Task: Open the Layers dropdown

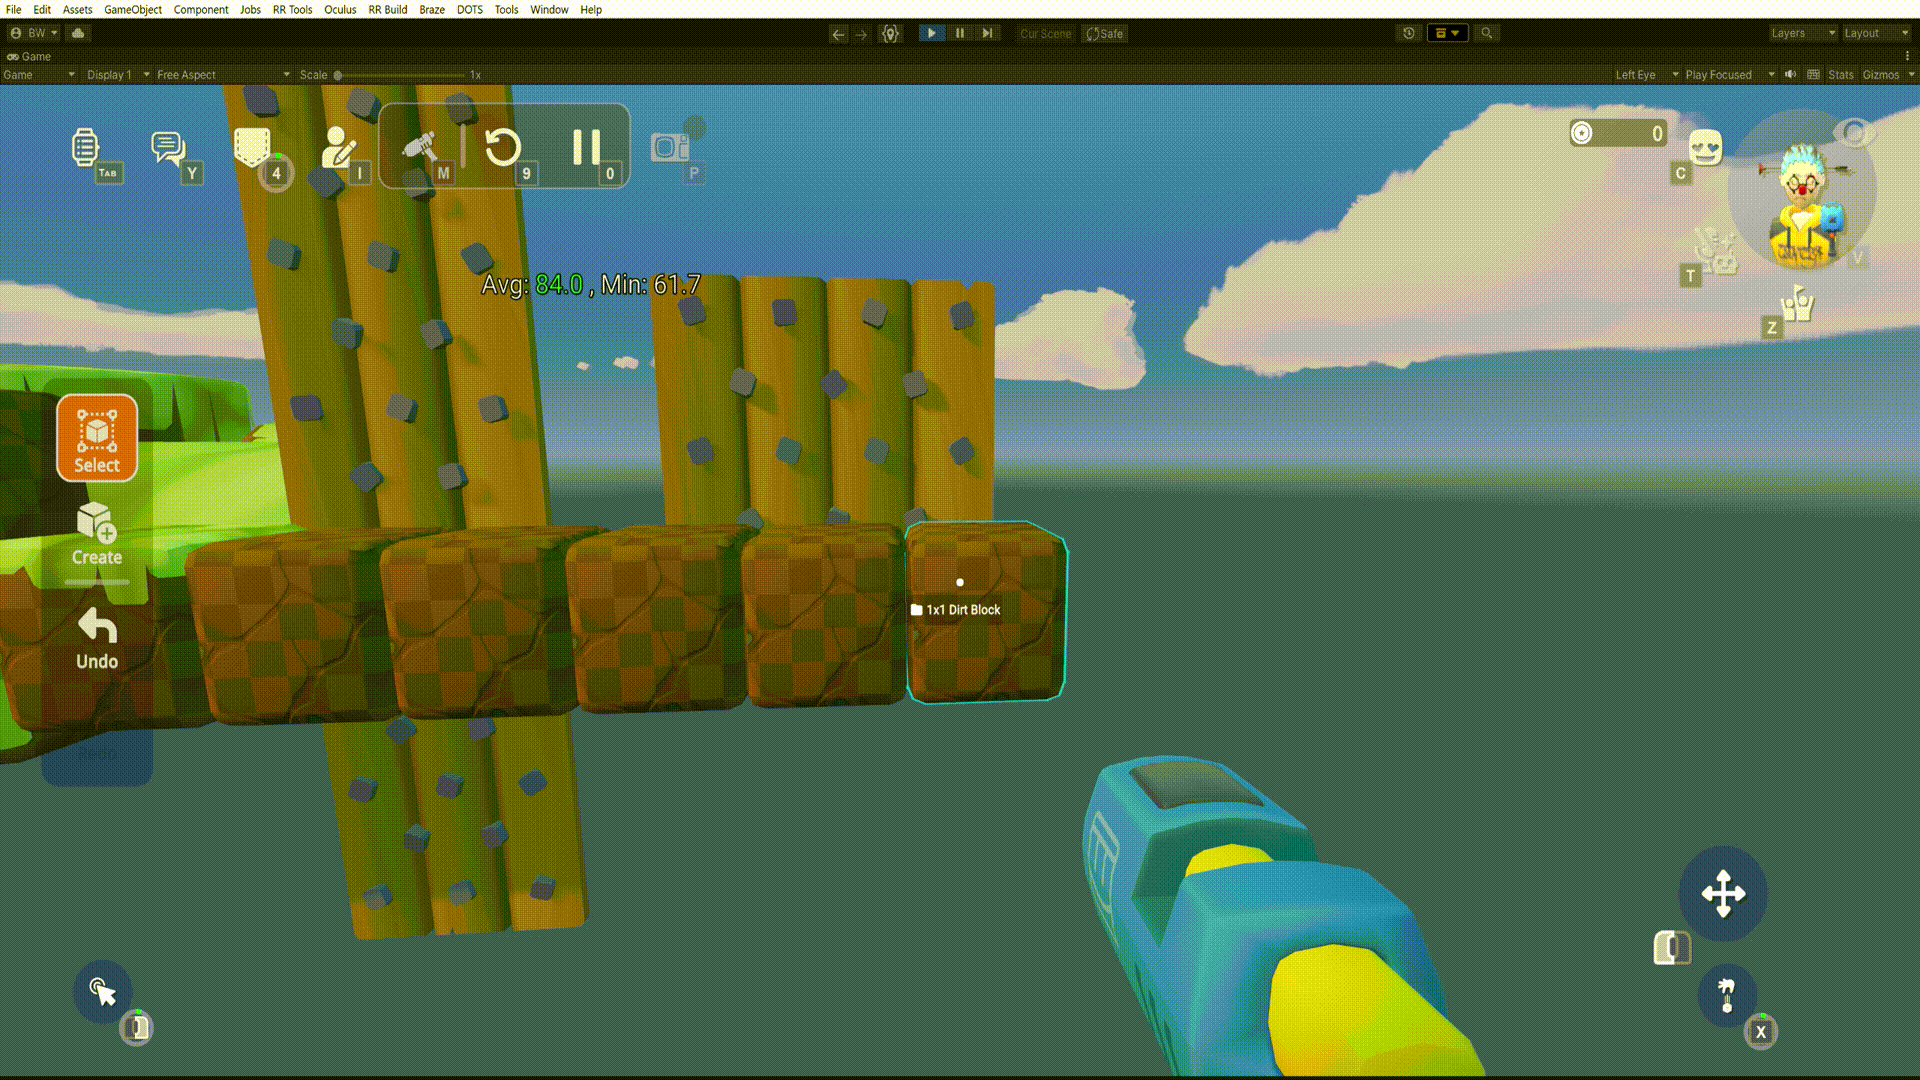Action: [1802, 33]
